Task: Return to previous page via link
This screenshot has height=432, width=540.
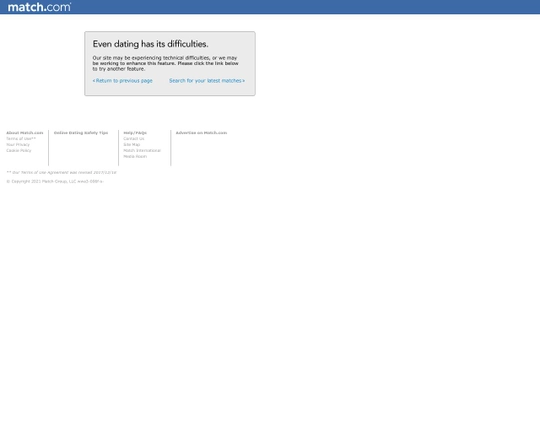Action: pyautogui.click(x=122, y=81)
